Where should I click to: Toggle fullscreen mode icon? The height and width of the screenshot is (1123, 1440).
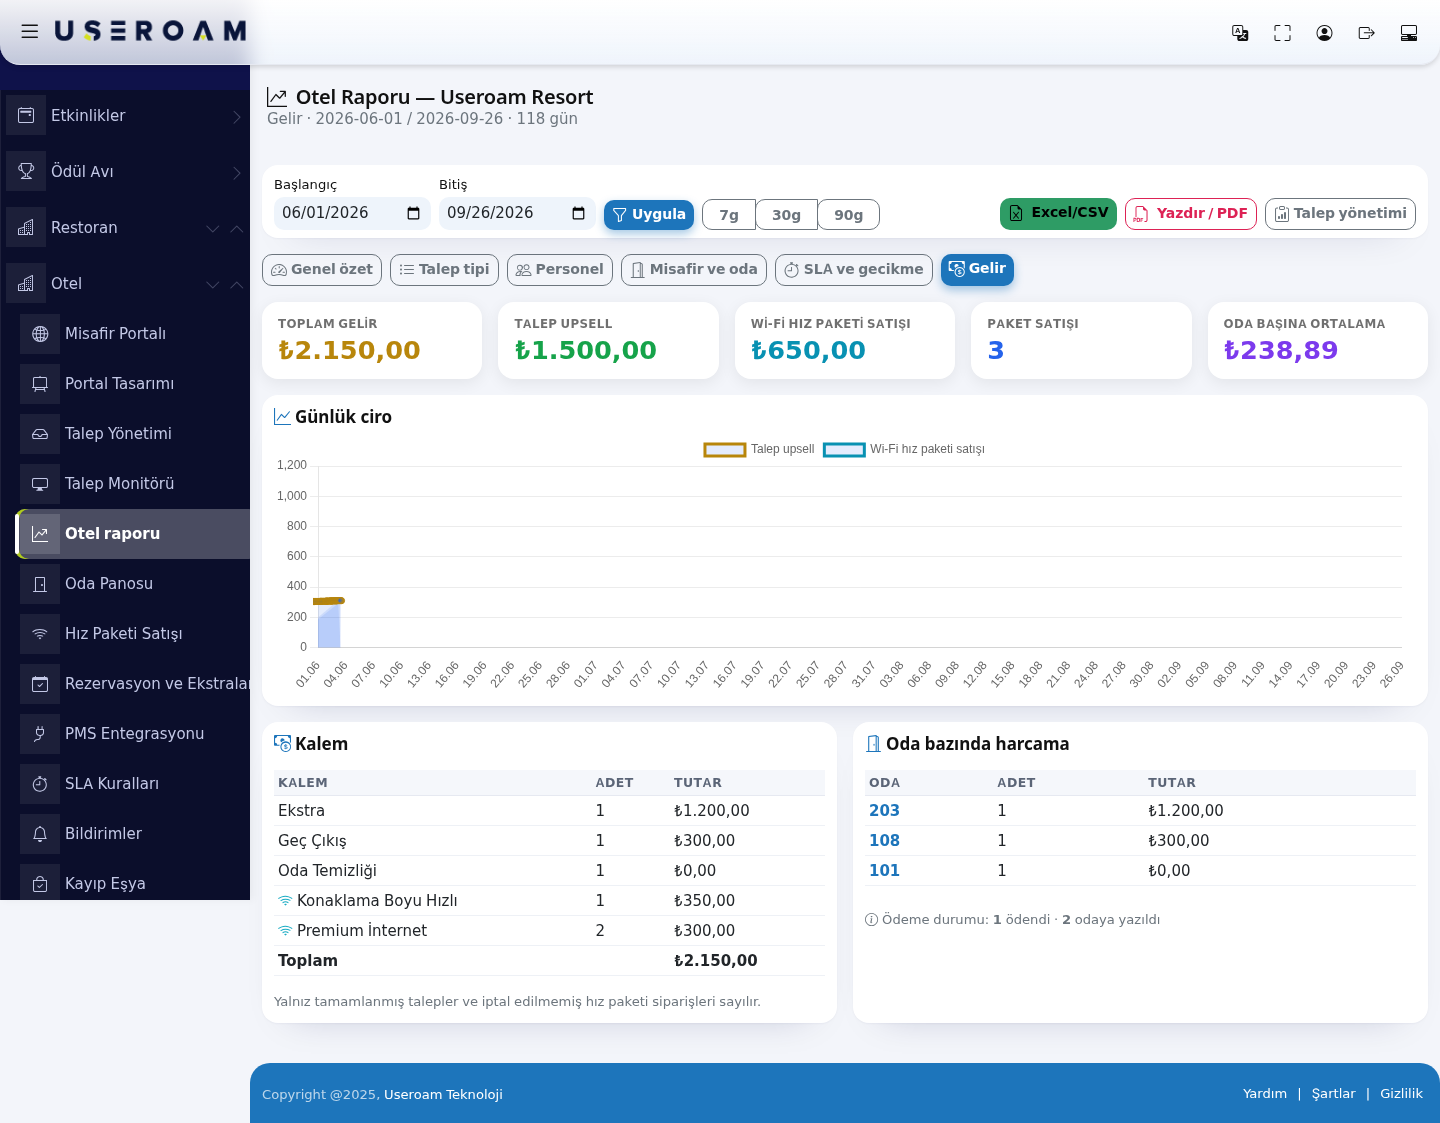tap(1282, 33)
